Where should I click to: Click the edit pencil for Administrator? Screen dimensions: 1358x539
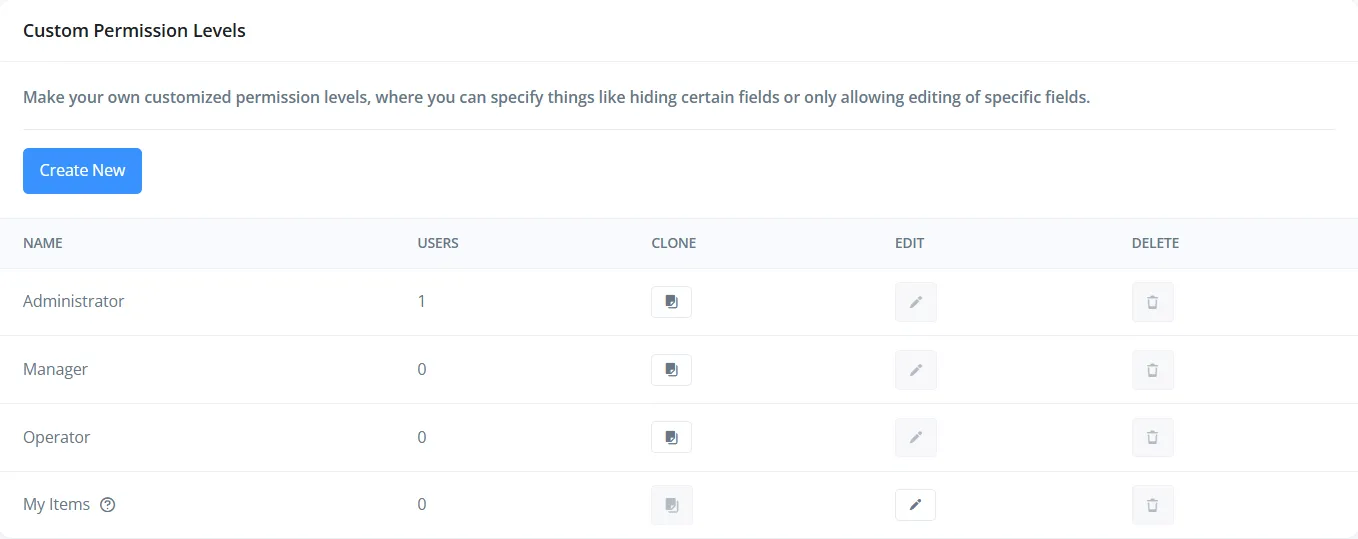pos(916,302)
